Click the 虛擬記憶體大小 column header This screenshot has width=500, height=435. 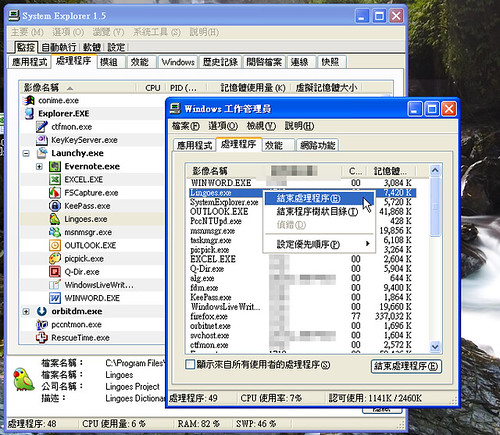[326, 88]
